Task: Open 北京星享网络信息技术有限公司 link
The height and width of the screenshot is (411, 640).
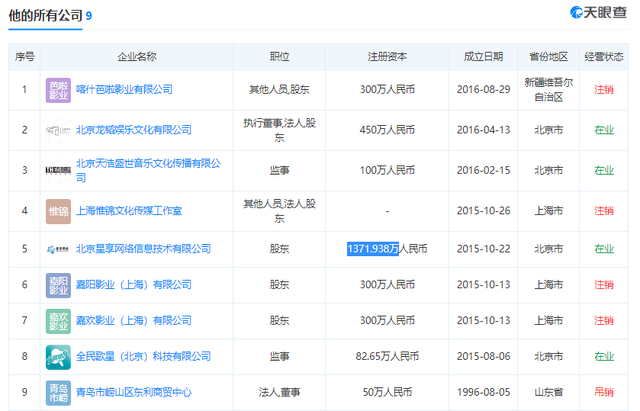Action: (143, 249)
